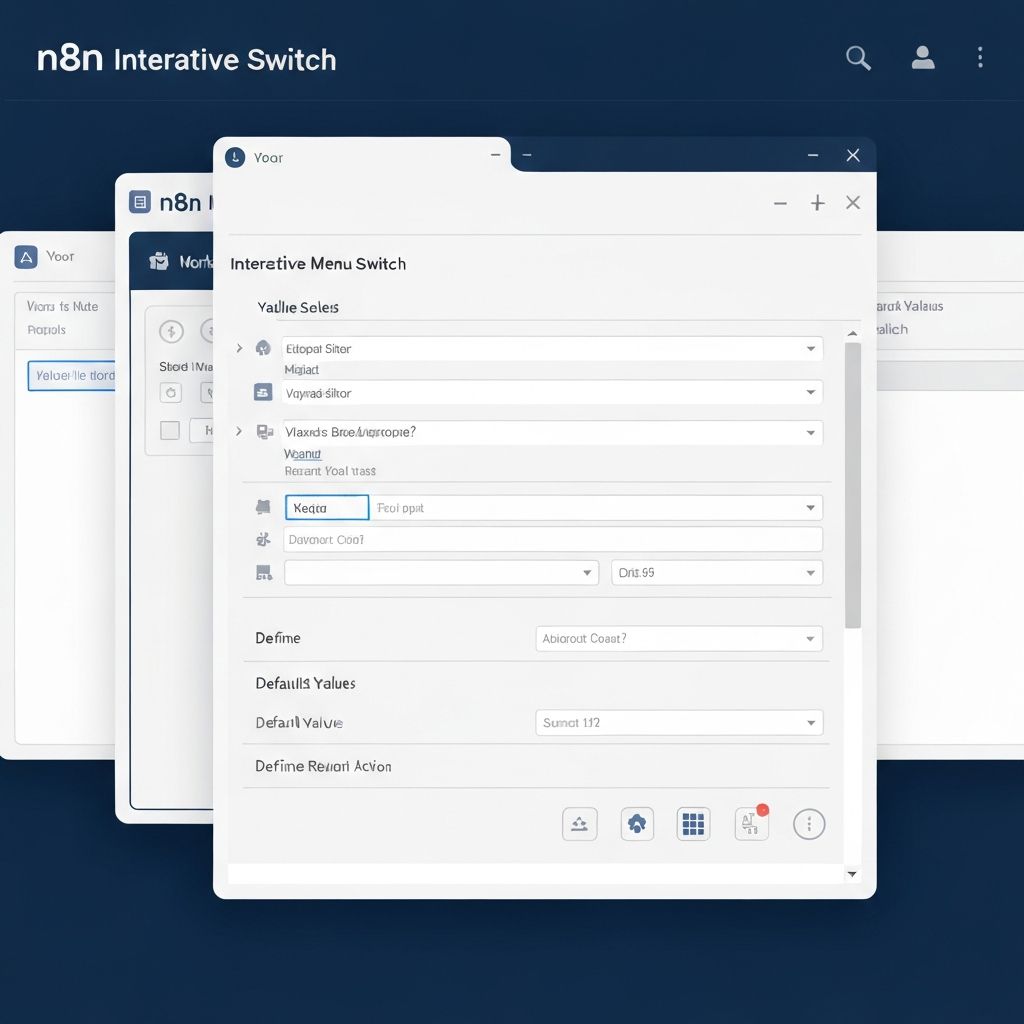Viewport: 1024px width, 1024px height.
Task: Click the cloud icon in the bottom toolbar
Action: coord(636,824)
